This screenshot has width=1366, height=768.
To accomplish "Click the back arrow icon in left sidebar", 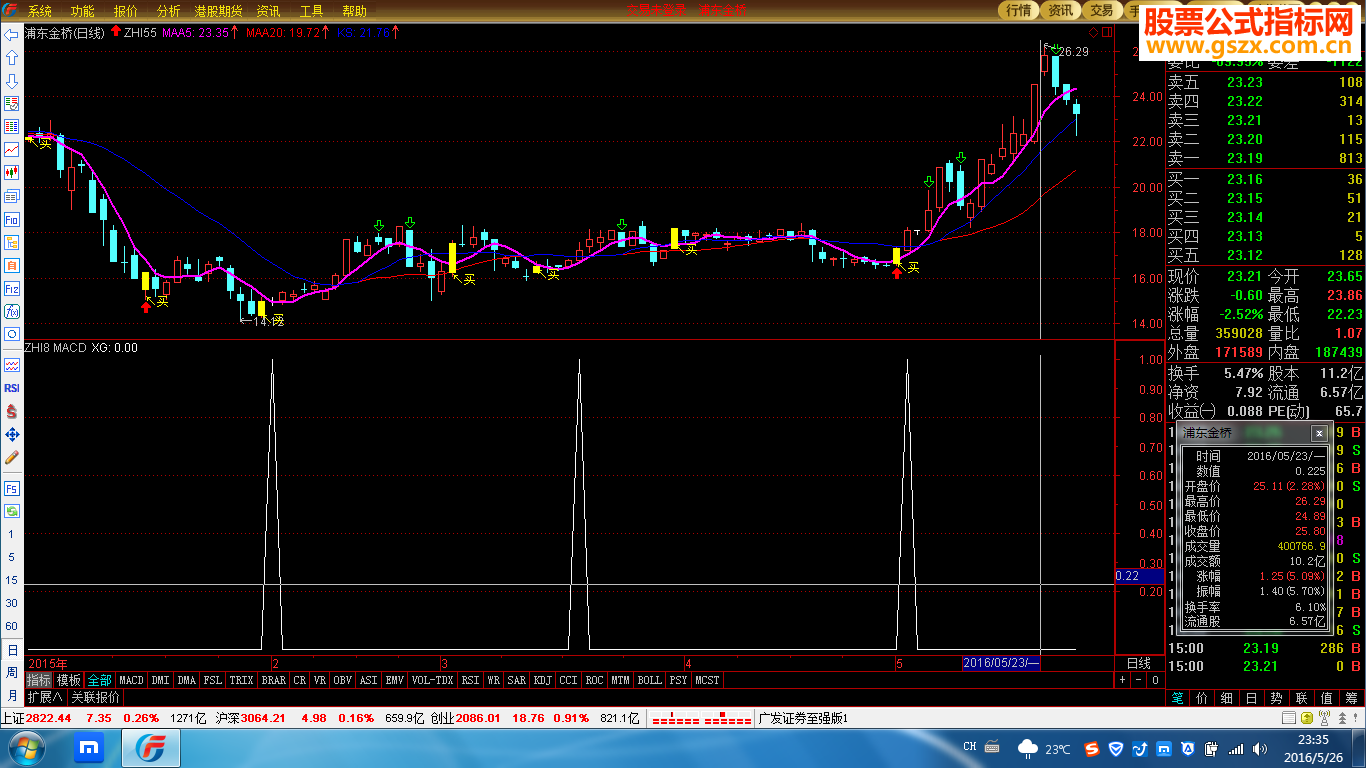I will (12, 35).
